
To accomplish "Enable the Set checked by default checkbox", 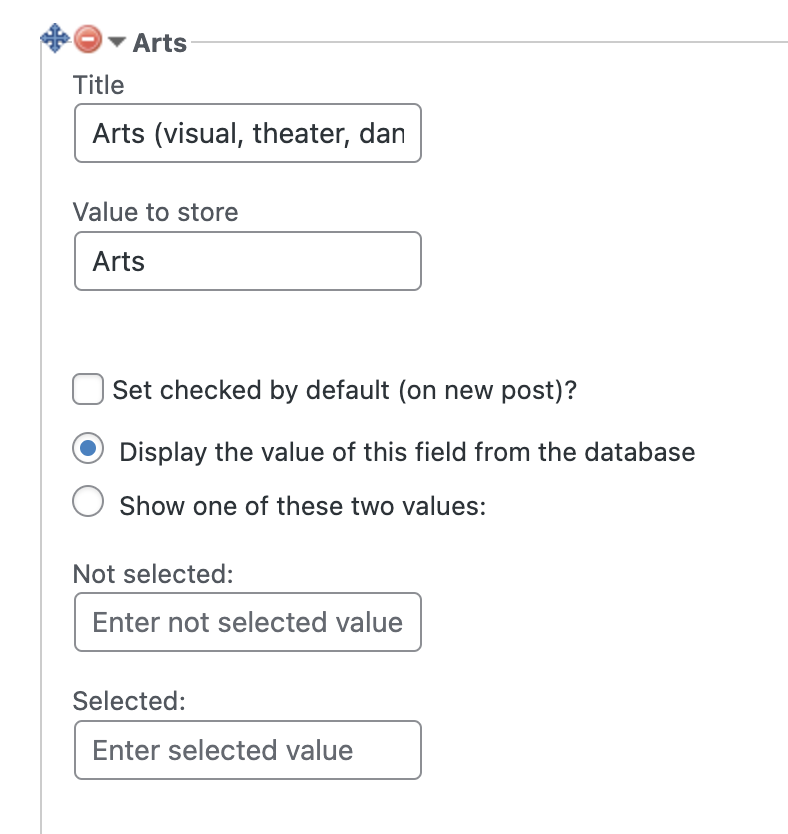I will click(x=88, y=389).
